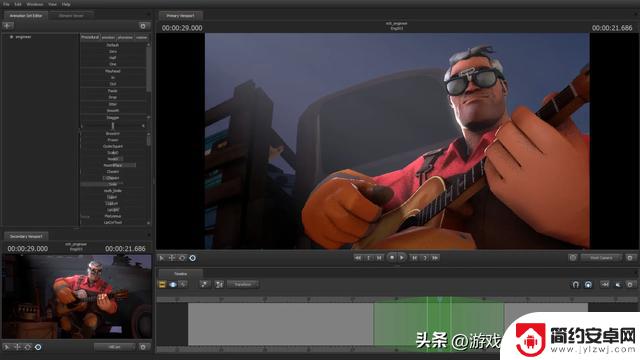Screen dimensions: 640x360
Task: Jump to the first frame
Action: [358, 258]
